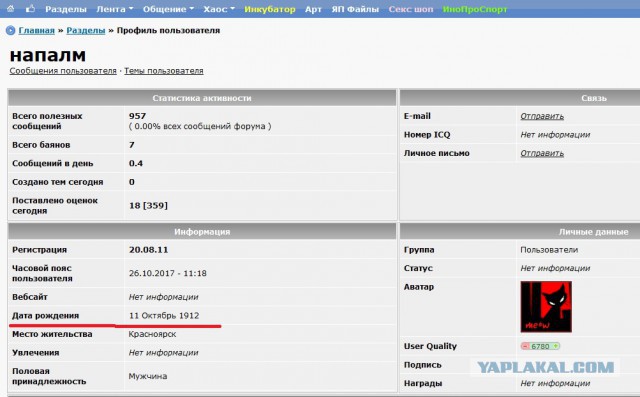Click the Профиль пользователя breadcrumb text

[x=168, y=31]
